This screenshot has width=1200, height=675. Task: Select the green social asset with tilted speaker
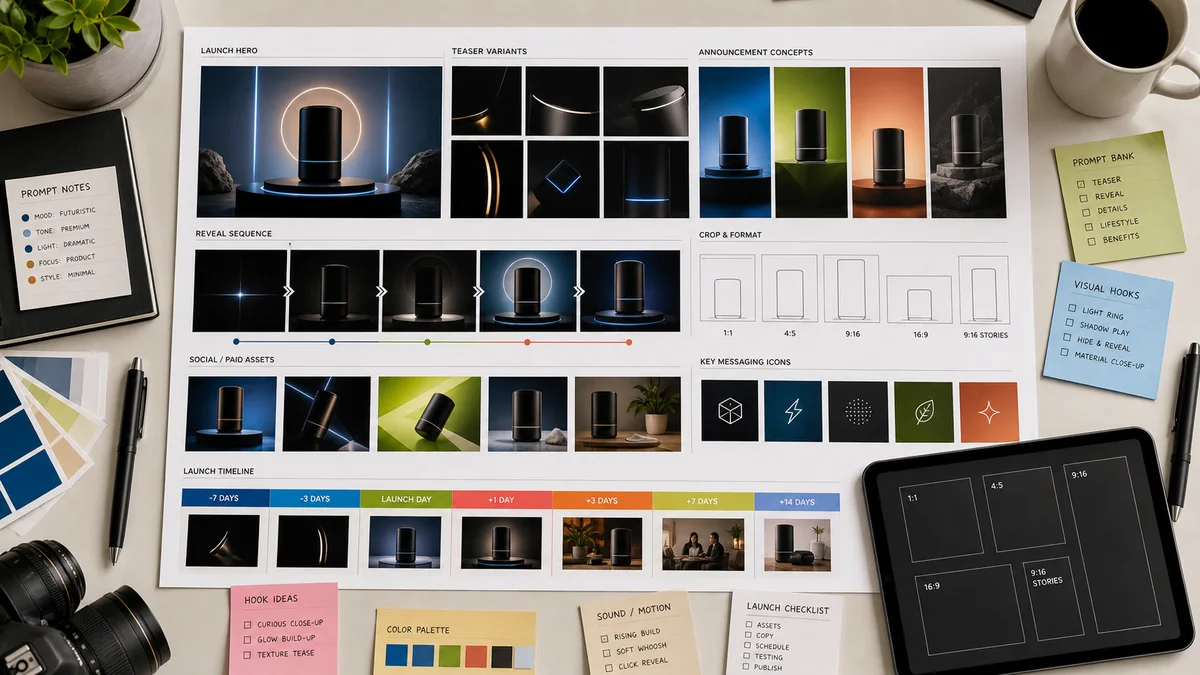[427, 413]
